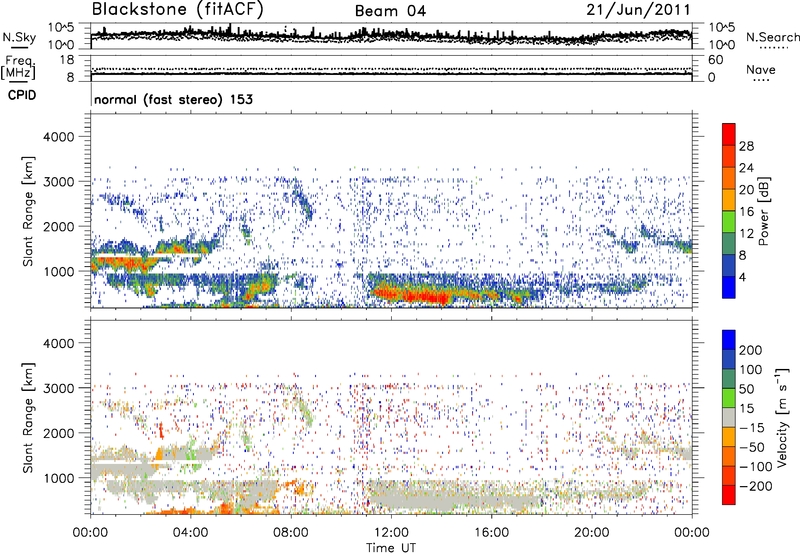Click the "Slant Range [km]" label of velocity panel
Screen dimensions: 800x554
[x=28, y=418]
